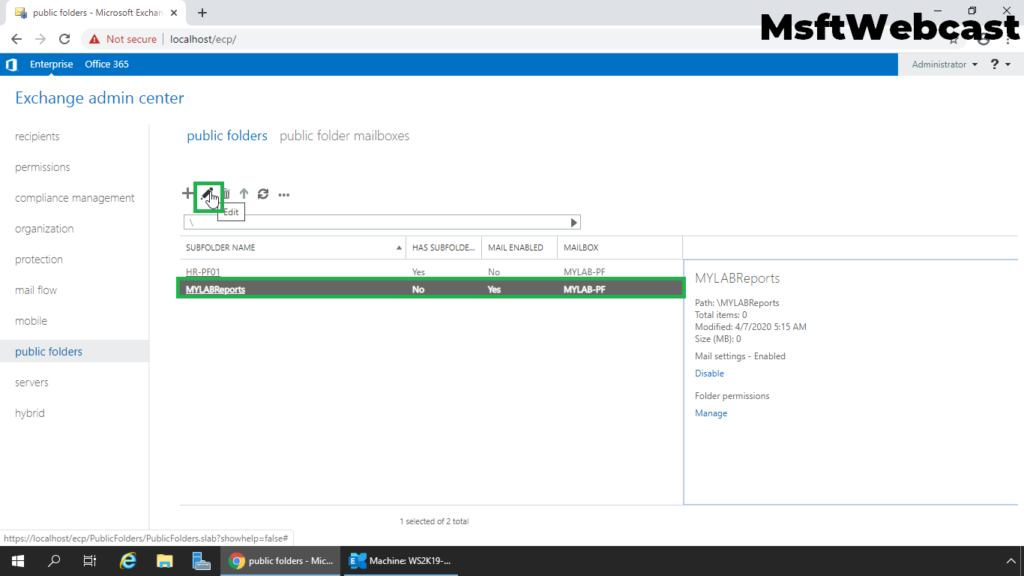Select Office 365 in top bar
Image resolution: width=1024 pixels, height=576 pixels.
106,64
